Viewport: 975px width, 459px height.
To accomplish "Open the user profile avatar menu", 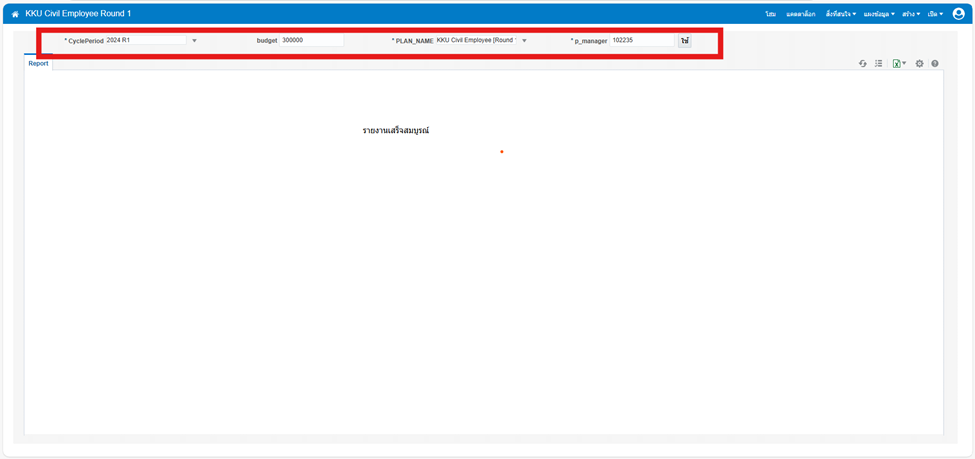I will [959, 14].
